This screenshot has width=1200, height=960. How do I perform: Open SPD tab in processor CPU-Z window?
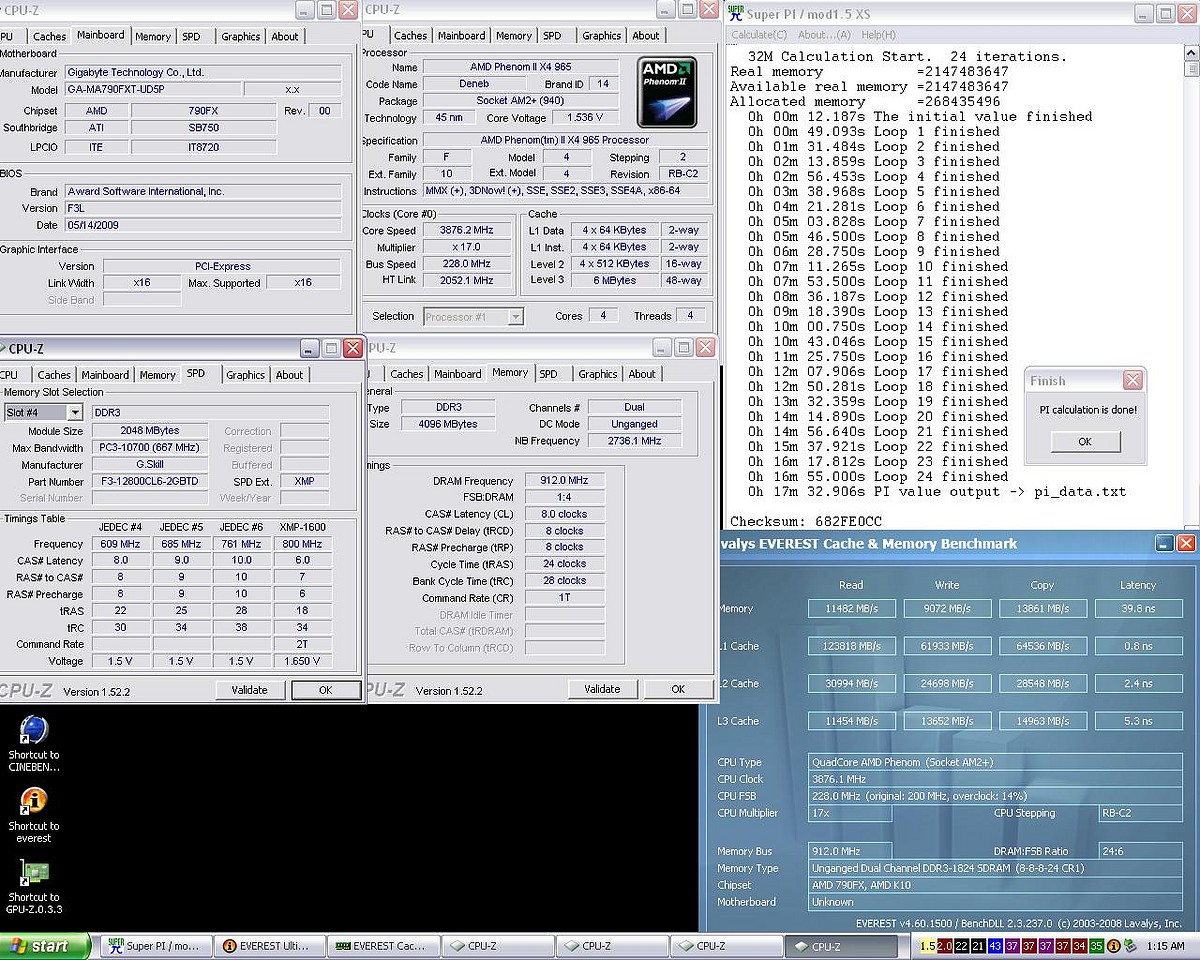tap(552, 36)
